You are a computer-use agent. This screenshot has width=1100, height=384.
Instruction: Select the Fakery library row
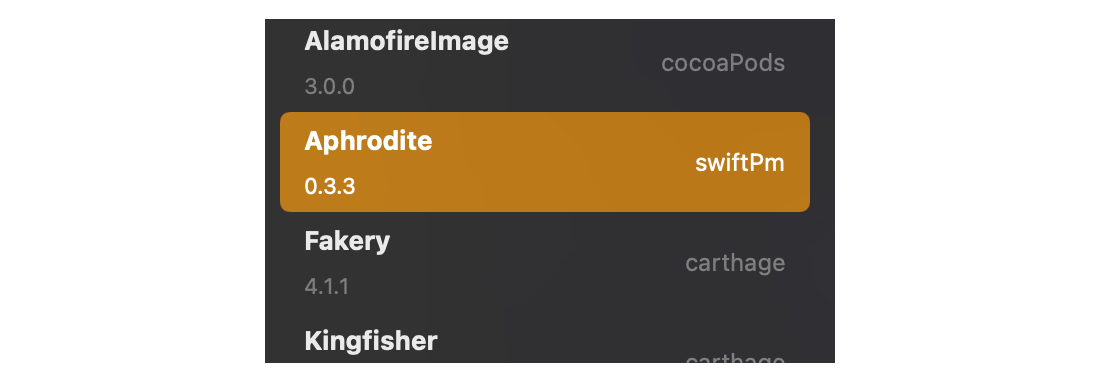click(x=544, y=263)
